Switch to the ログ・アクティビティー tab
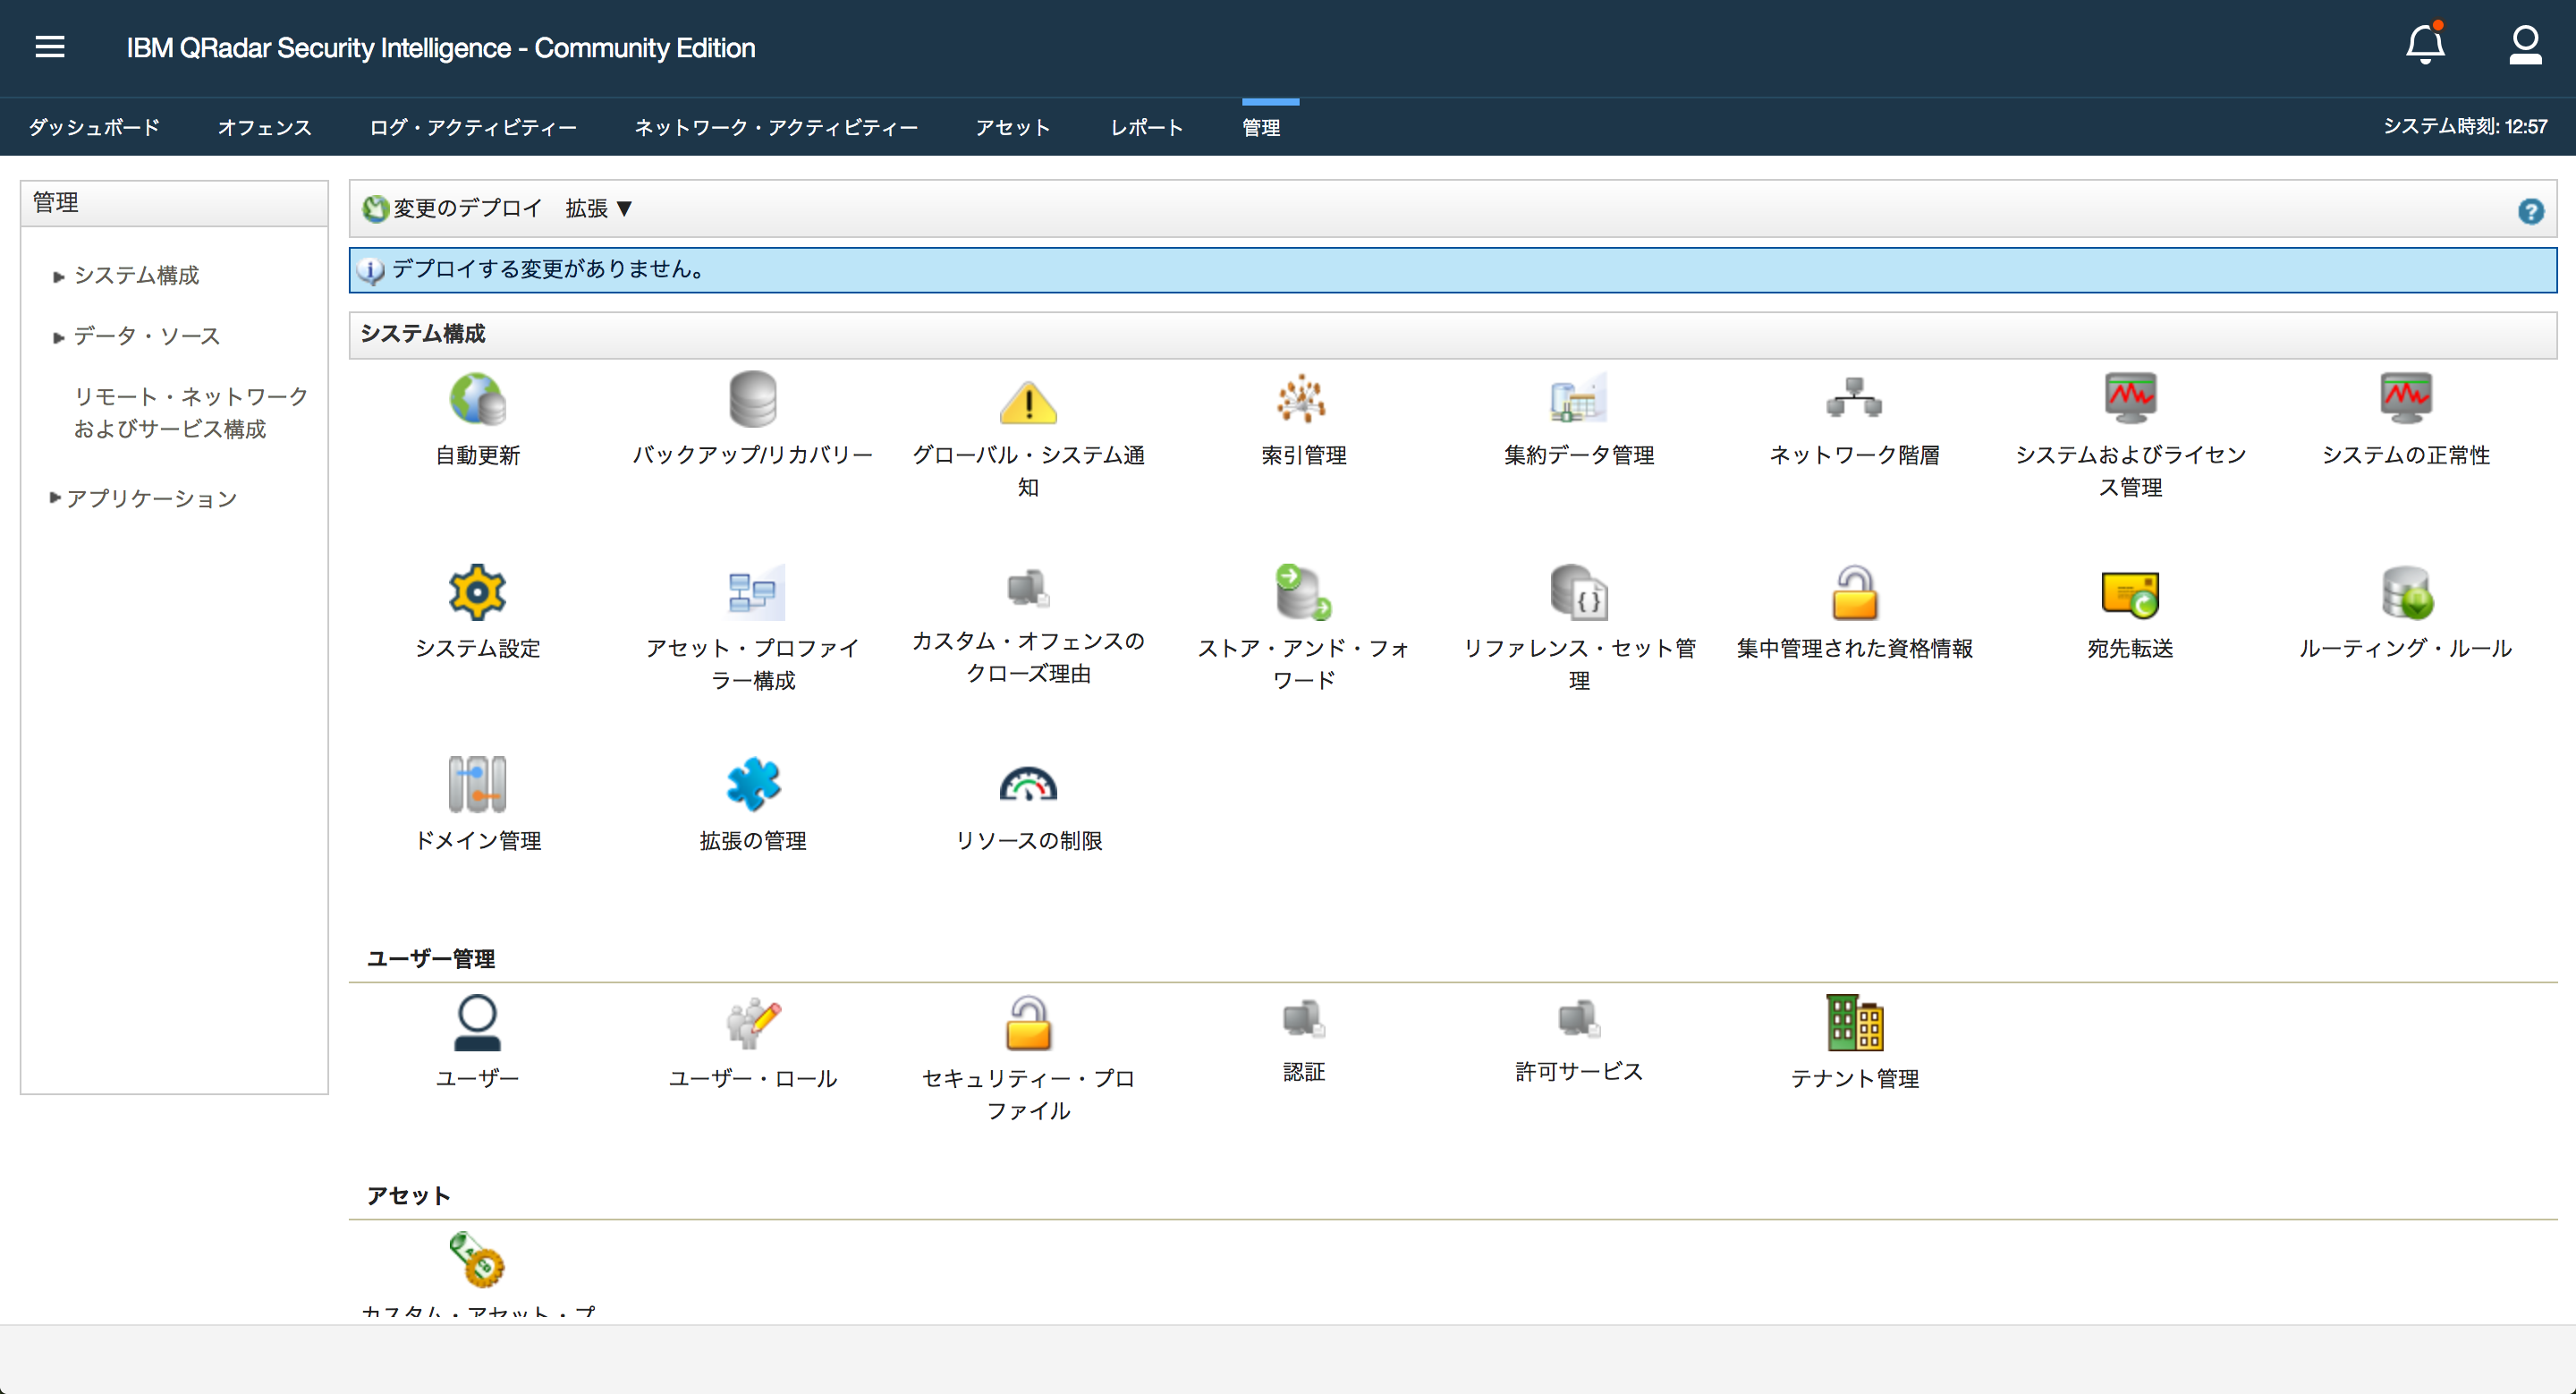Screen dimensions: 2576x1394 tap(472, 128)
